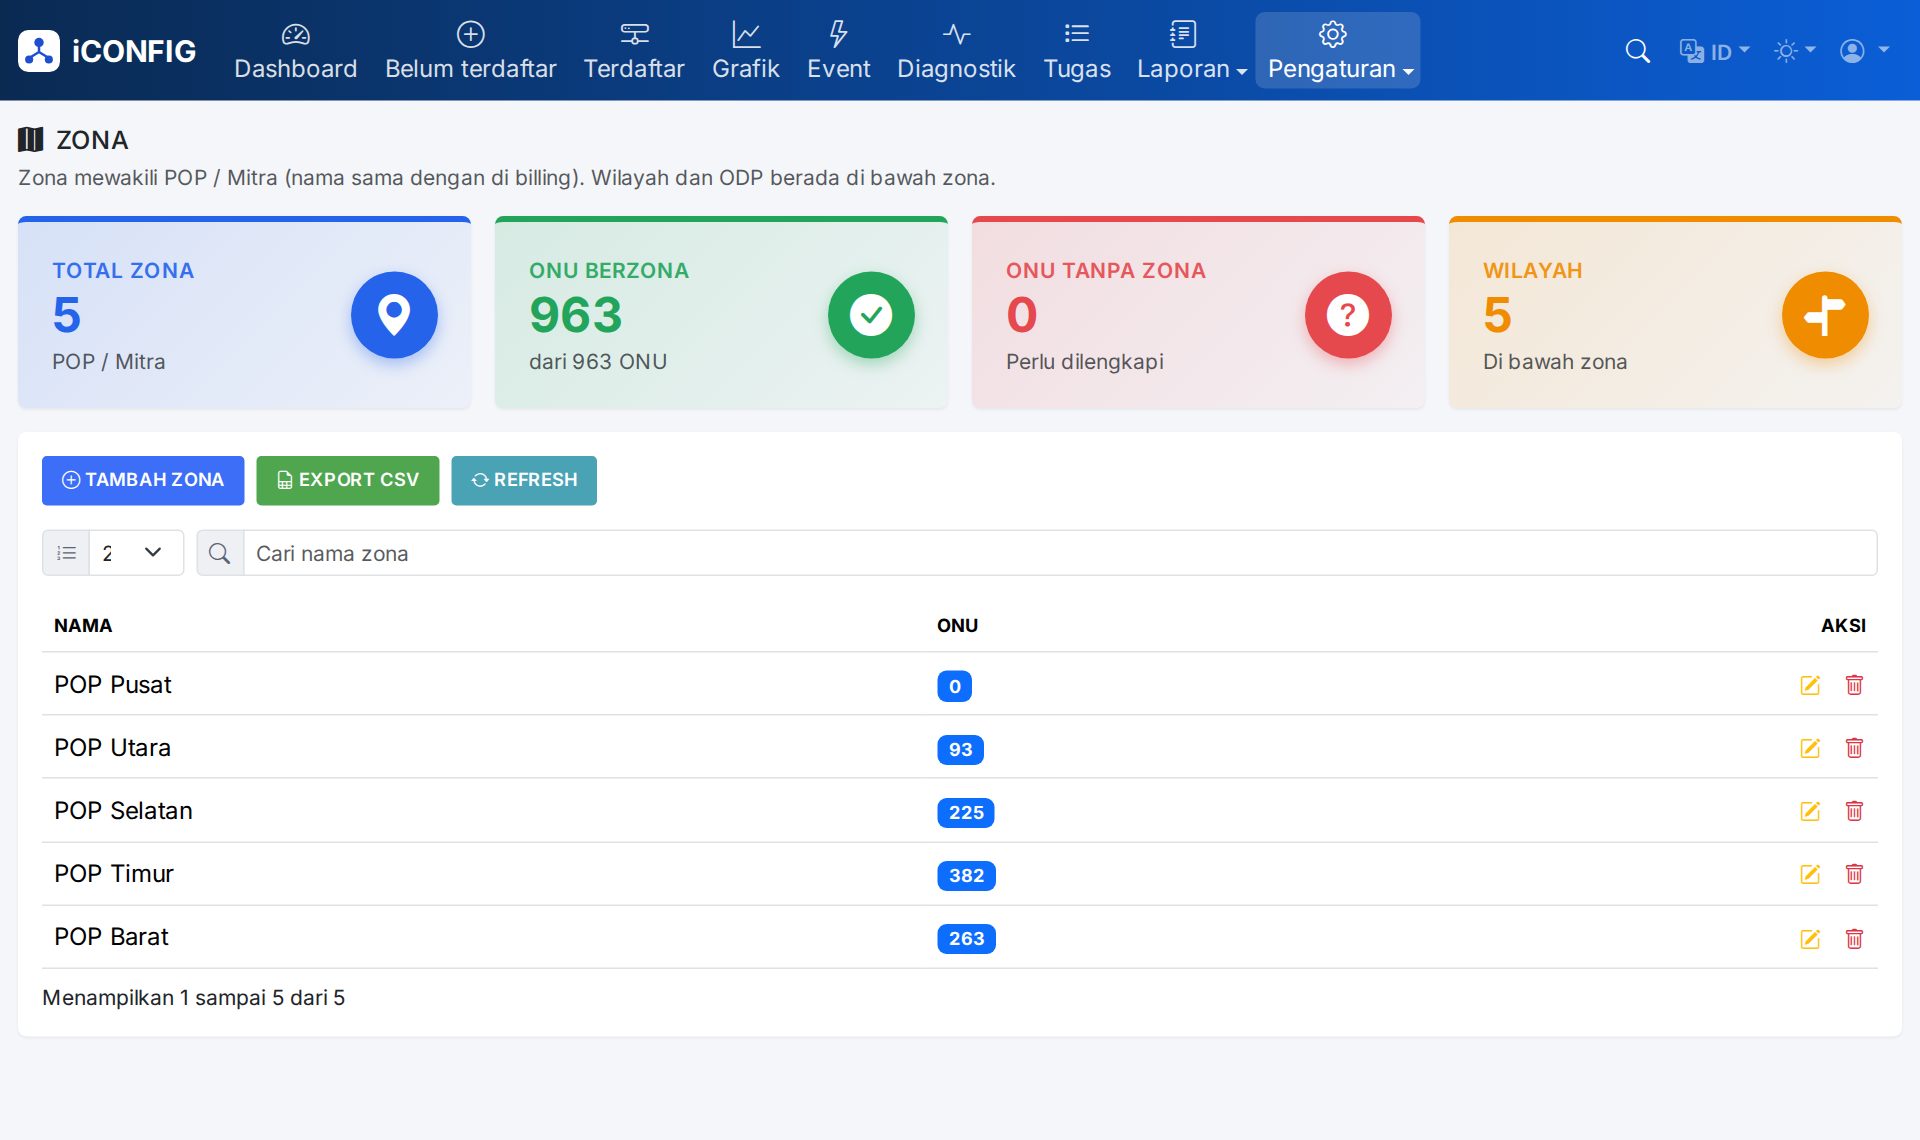Open the user account dropdown
Viewport: 1920px width, 1140px height.
pos(1864,51)
